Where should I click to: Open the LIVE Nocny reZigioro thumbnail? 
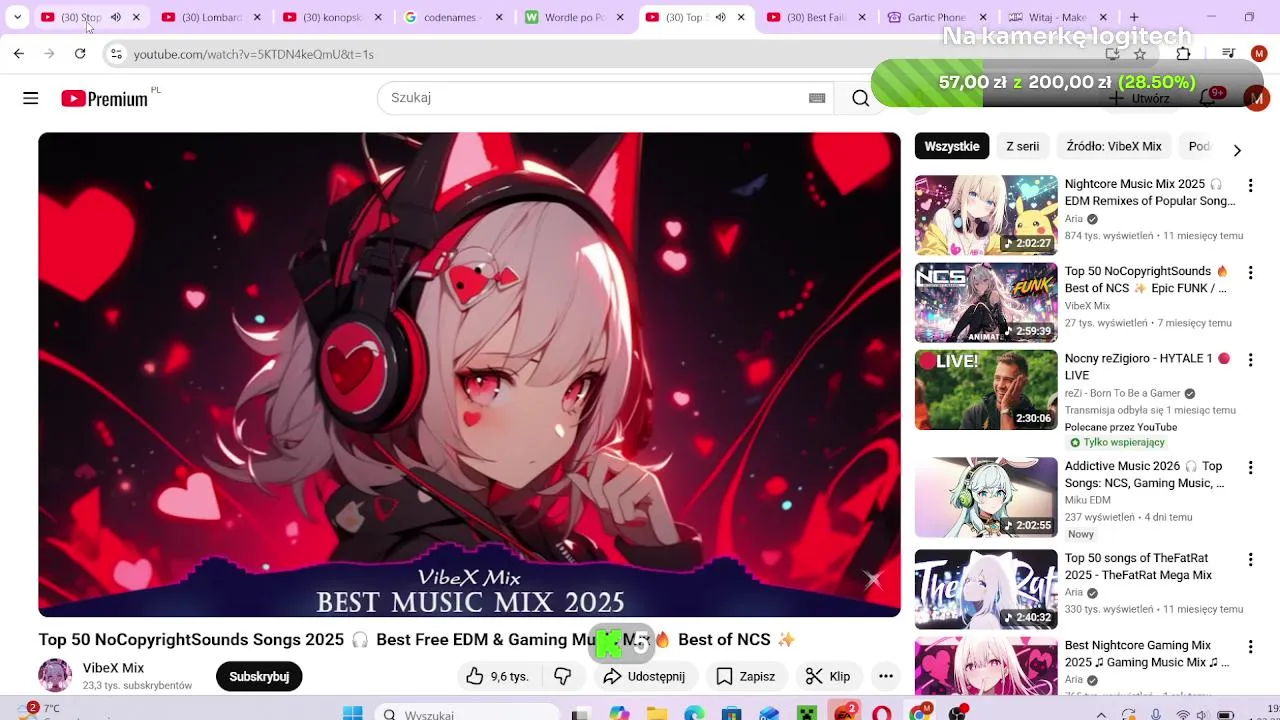coord(986,389)
